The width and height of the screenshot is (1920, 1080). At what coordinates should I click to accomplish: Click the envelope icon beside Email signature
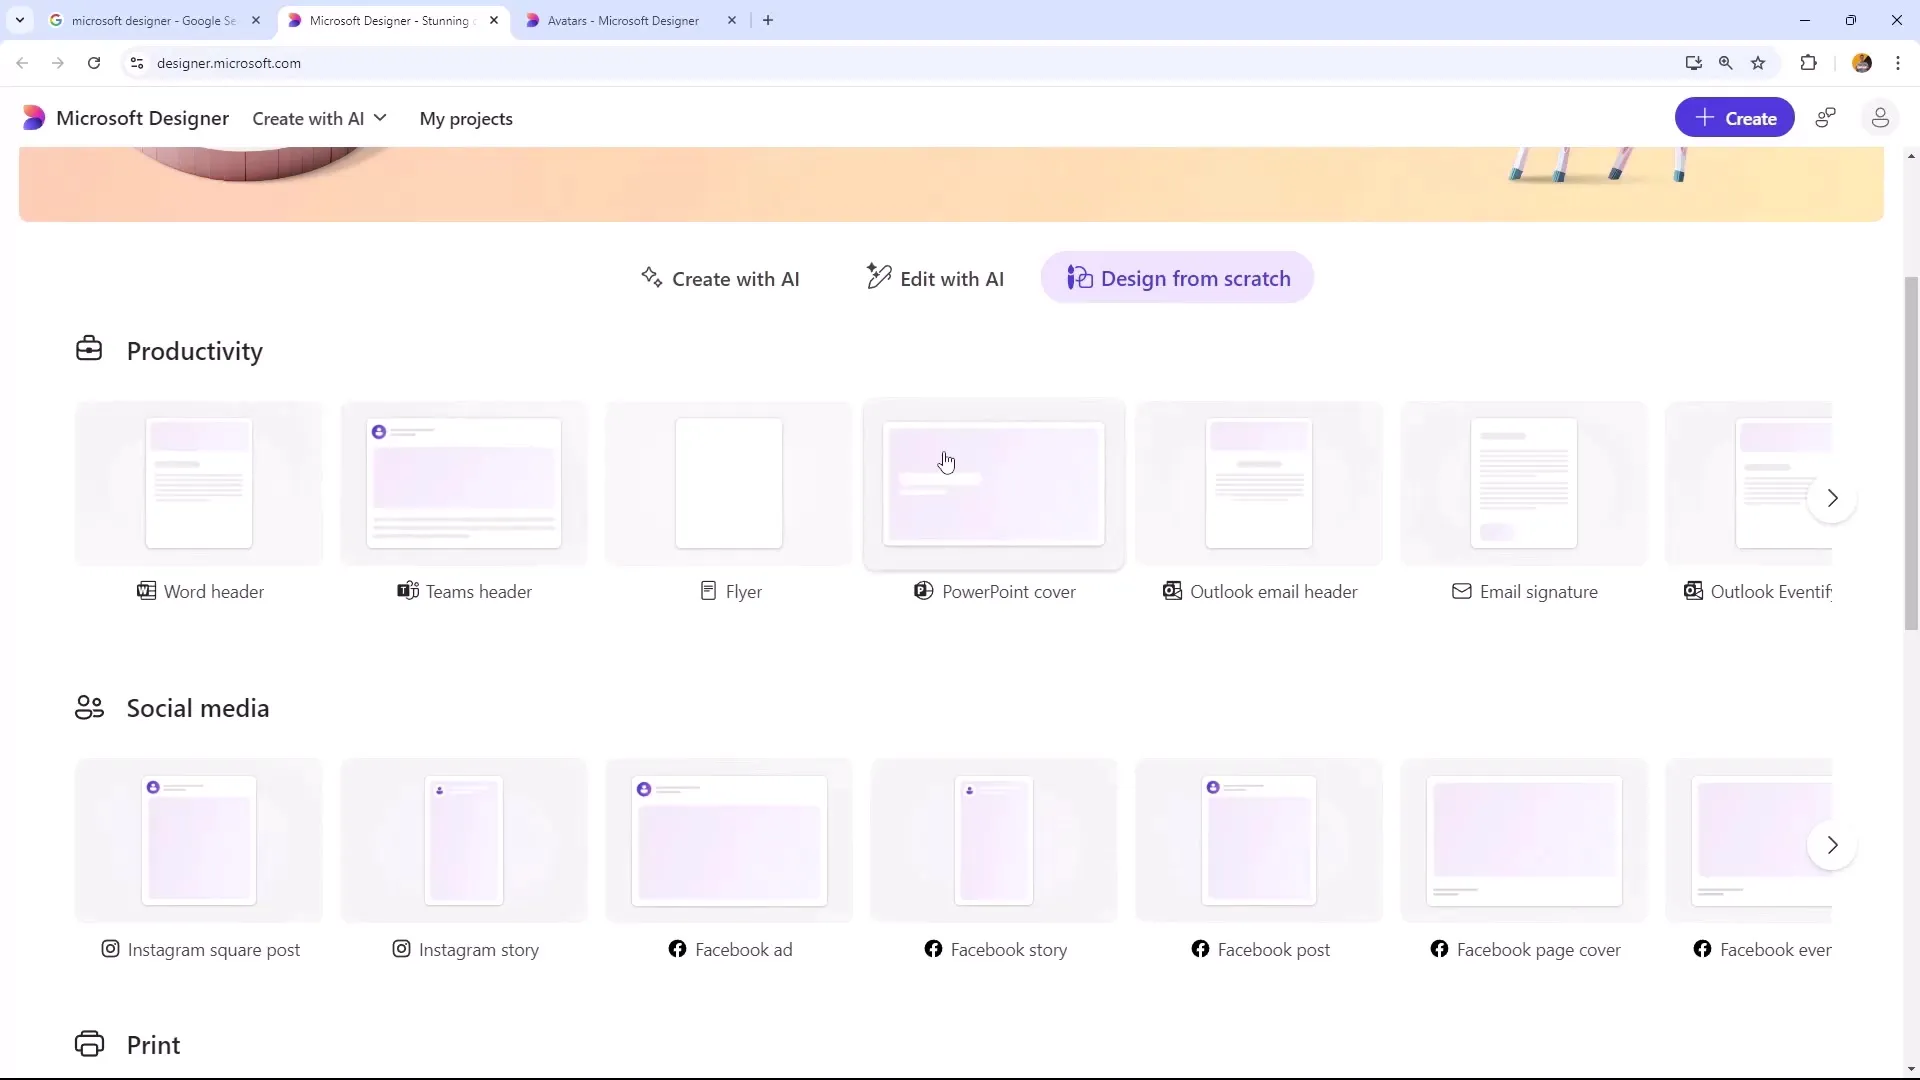1461,591
